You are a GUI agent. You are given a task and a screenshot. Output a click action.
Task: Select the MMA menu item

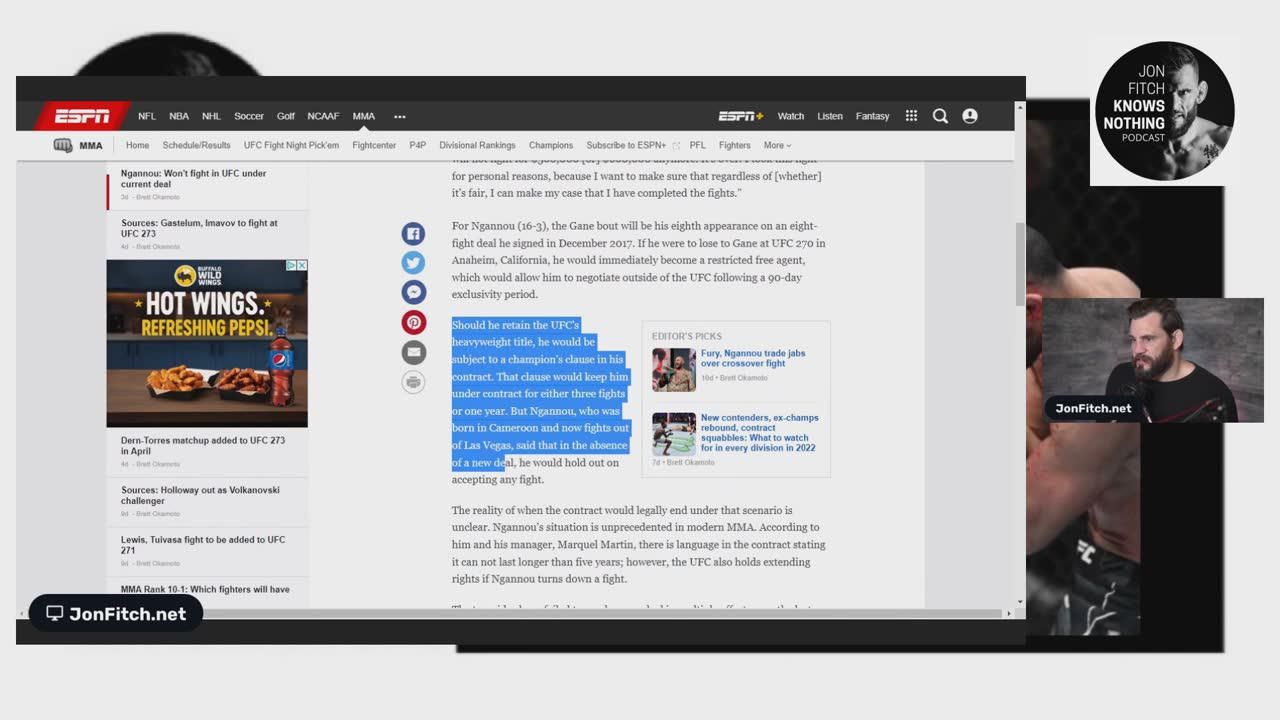(364, 116)
